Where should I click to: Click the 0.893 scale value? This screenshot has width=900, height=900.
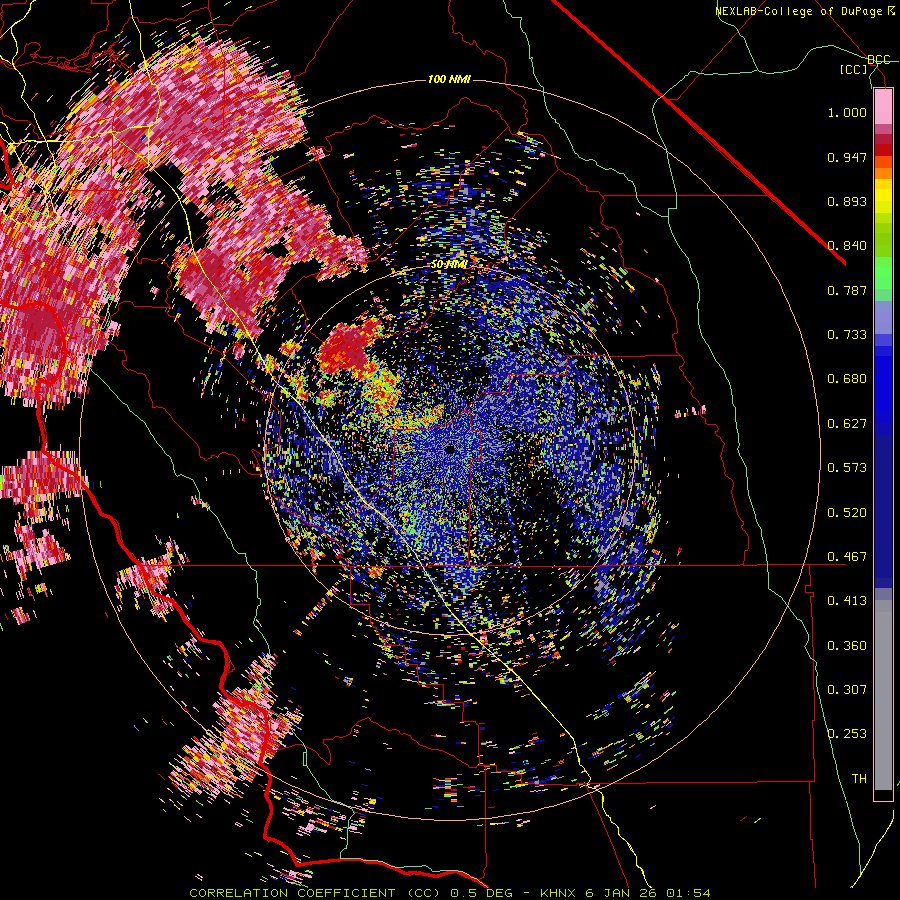coord(847,201)
